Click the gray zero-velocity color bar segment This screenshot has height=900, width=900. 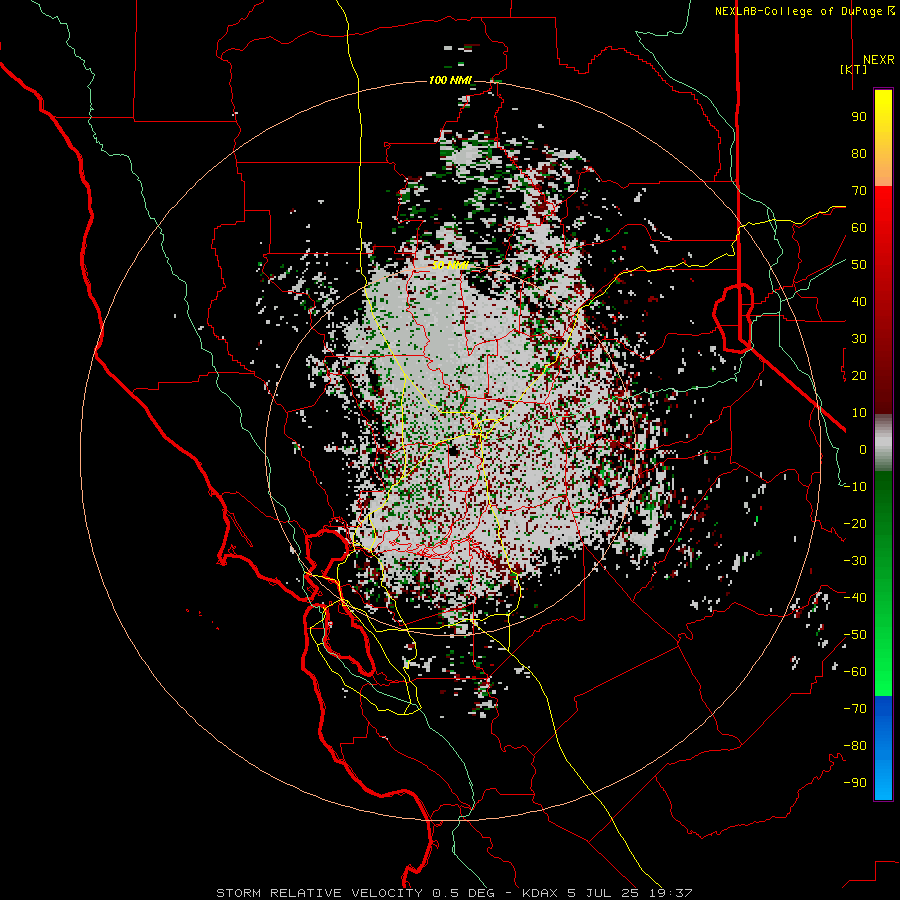pos(883,443)
